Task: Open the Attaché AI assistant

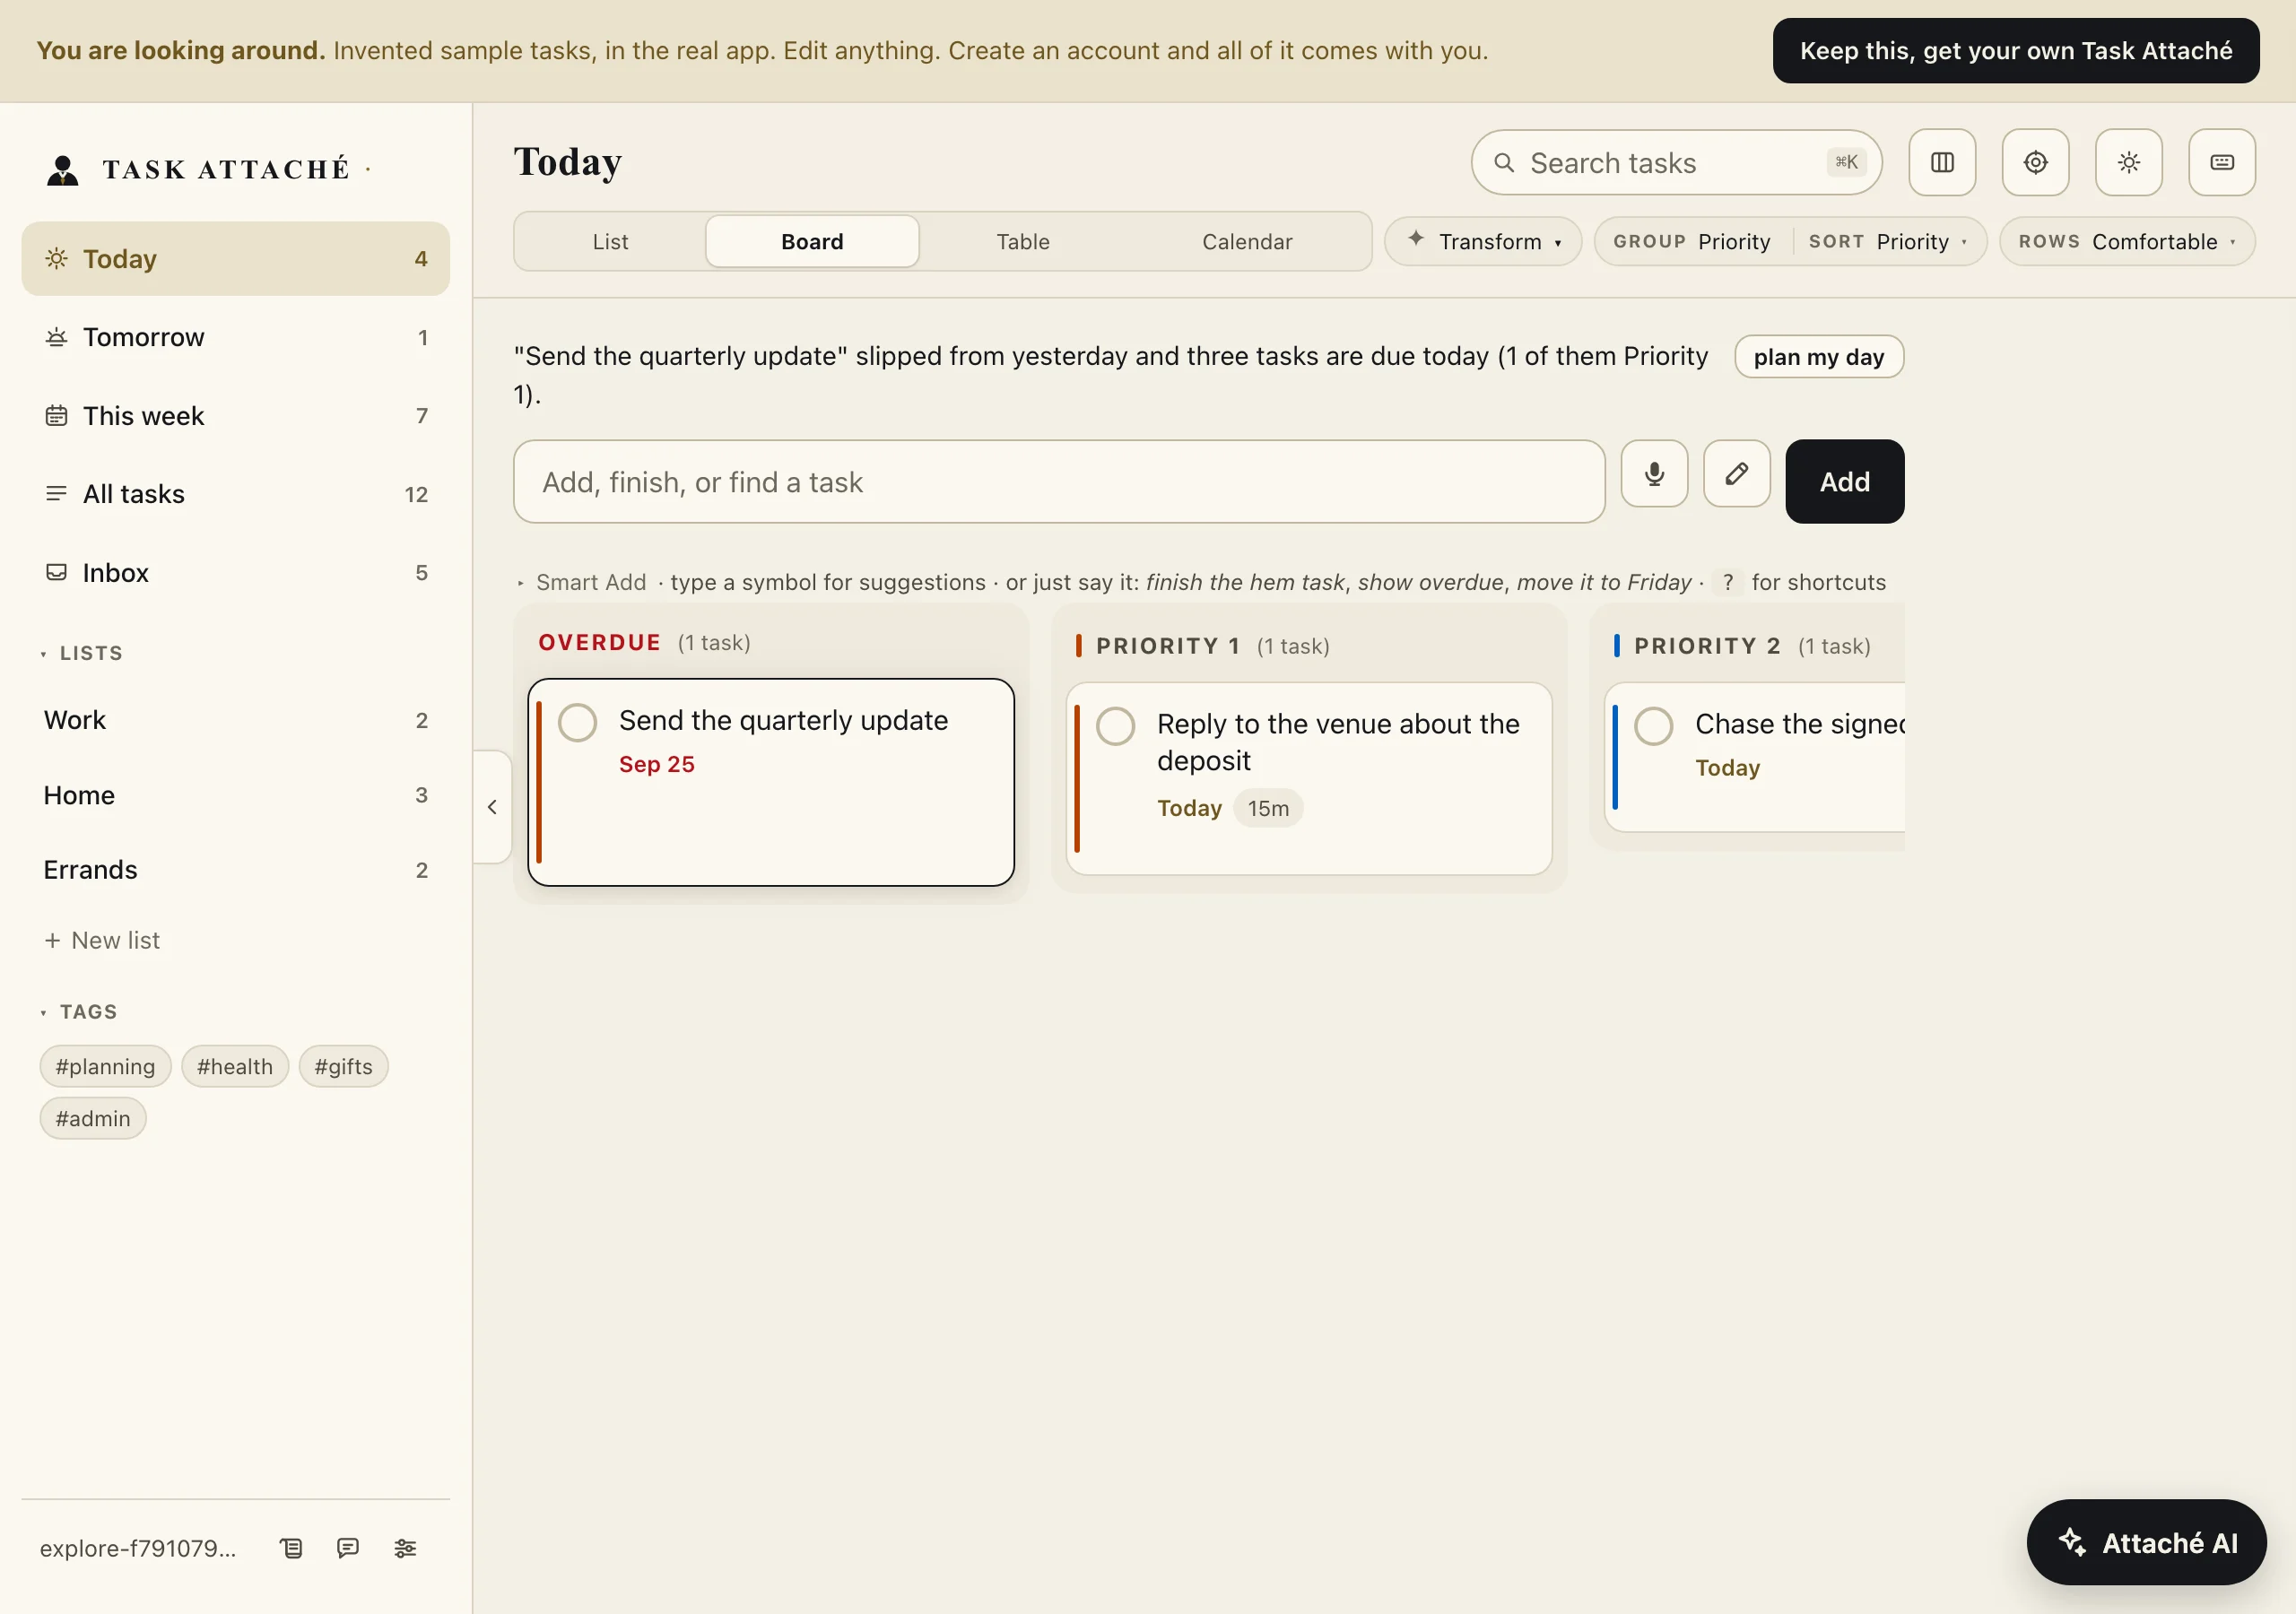Action: pyautogui.click(x=2146, y=1541)
